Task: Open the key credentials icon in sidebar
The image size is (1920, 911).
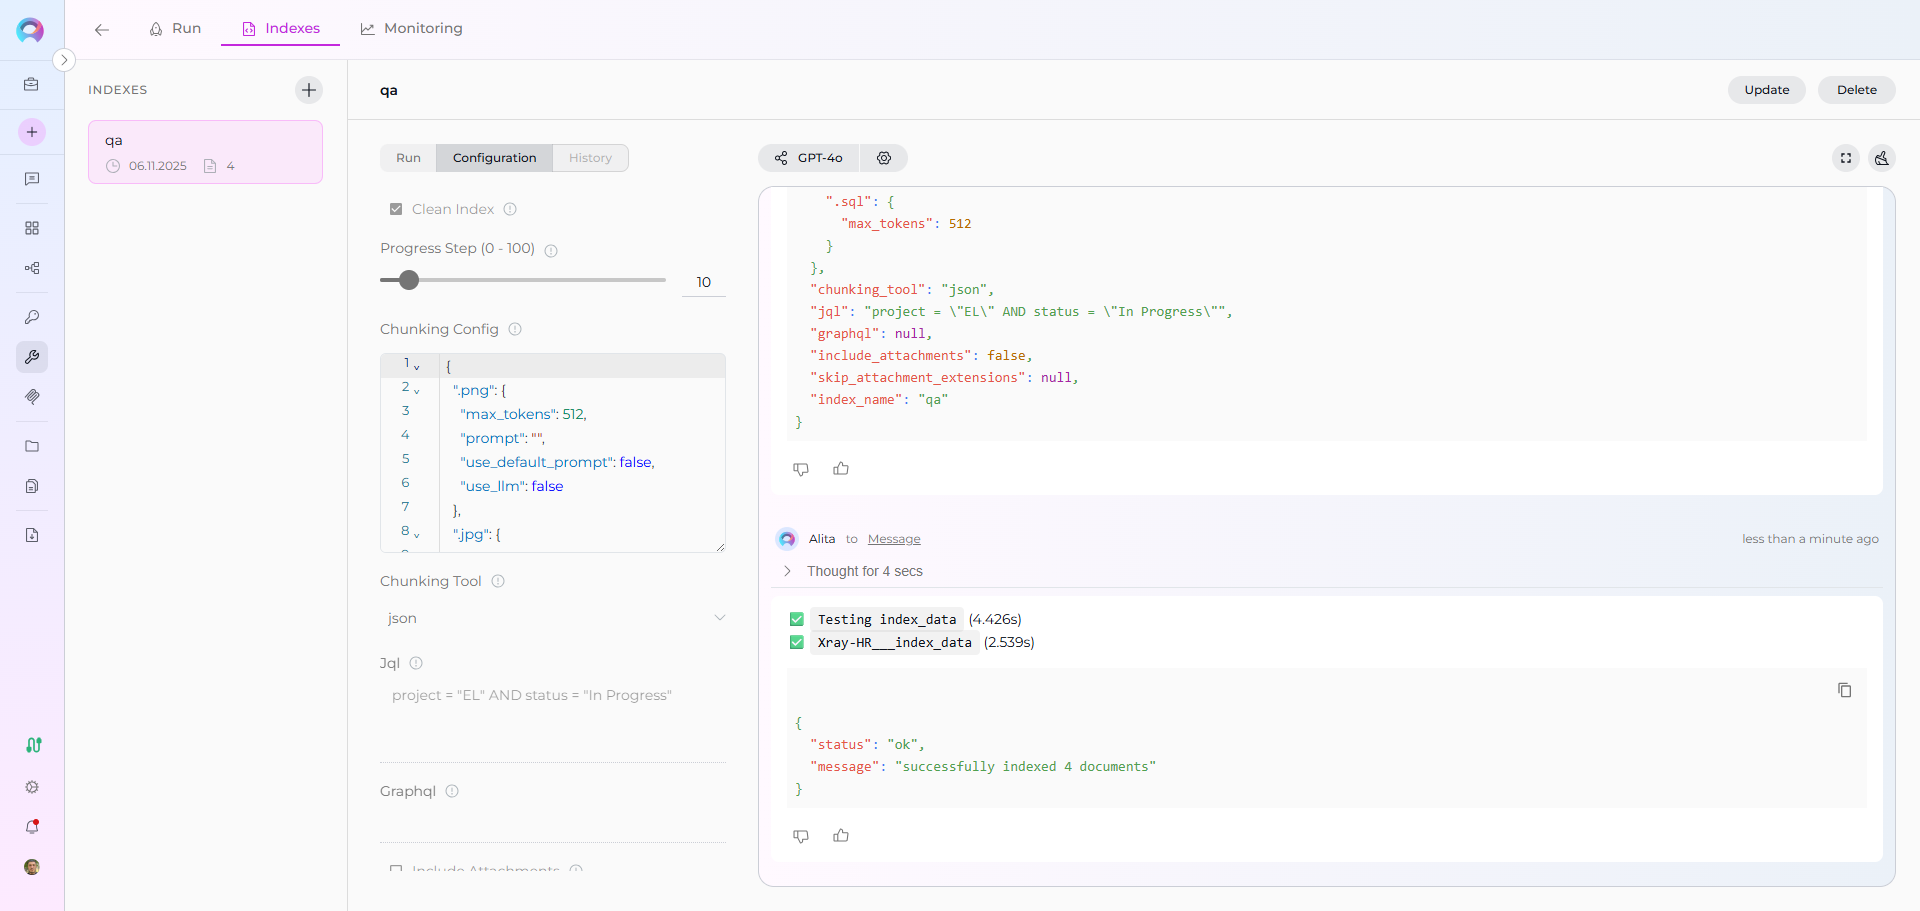Action: pos(32,317)
